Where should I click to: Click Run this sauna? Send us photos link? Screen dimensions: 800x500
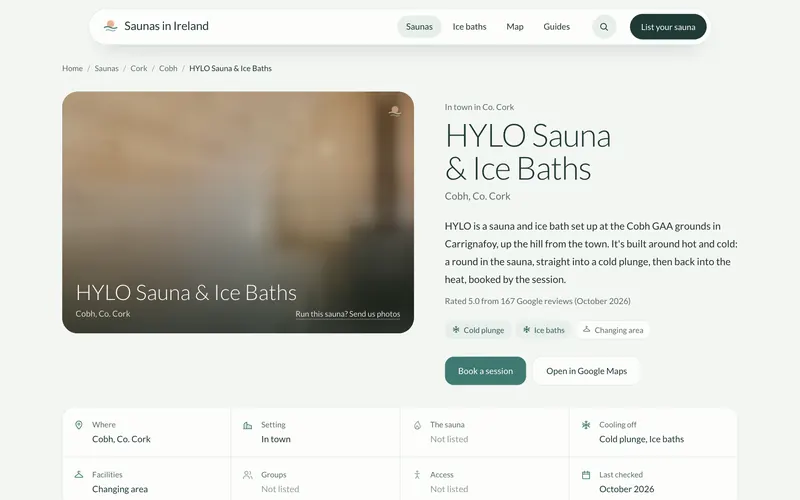click(348, 314)
